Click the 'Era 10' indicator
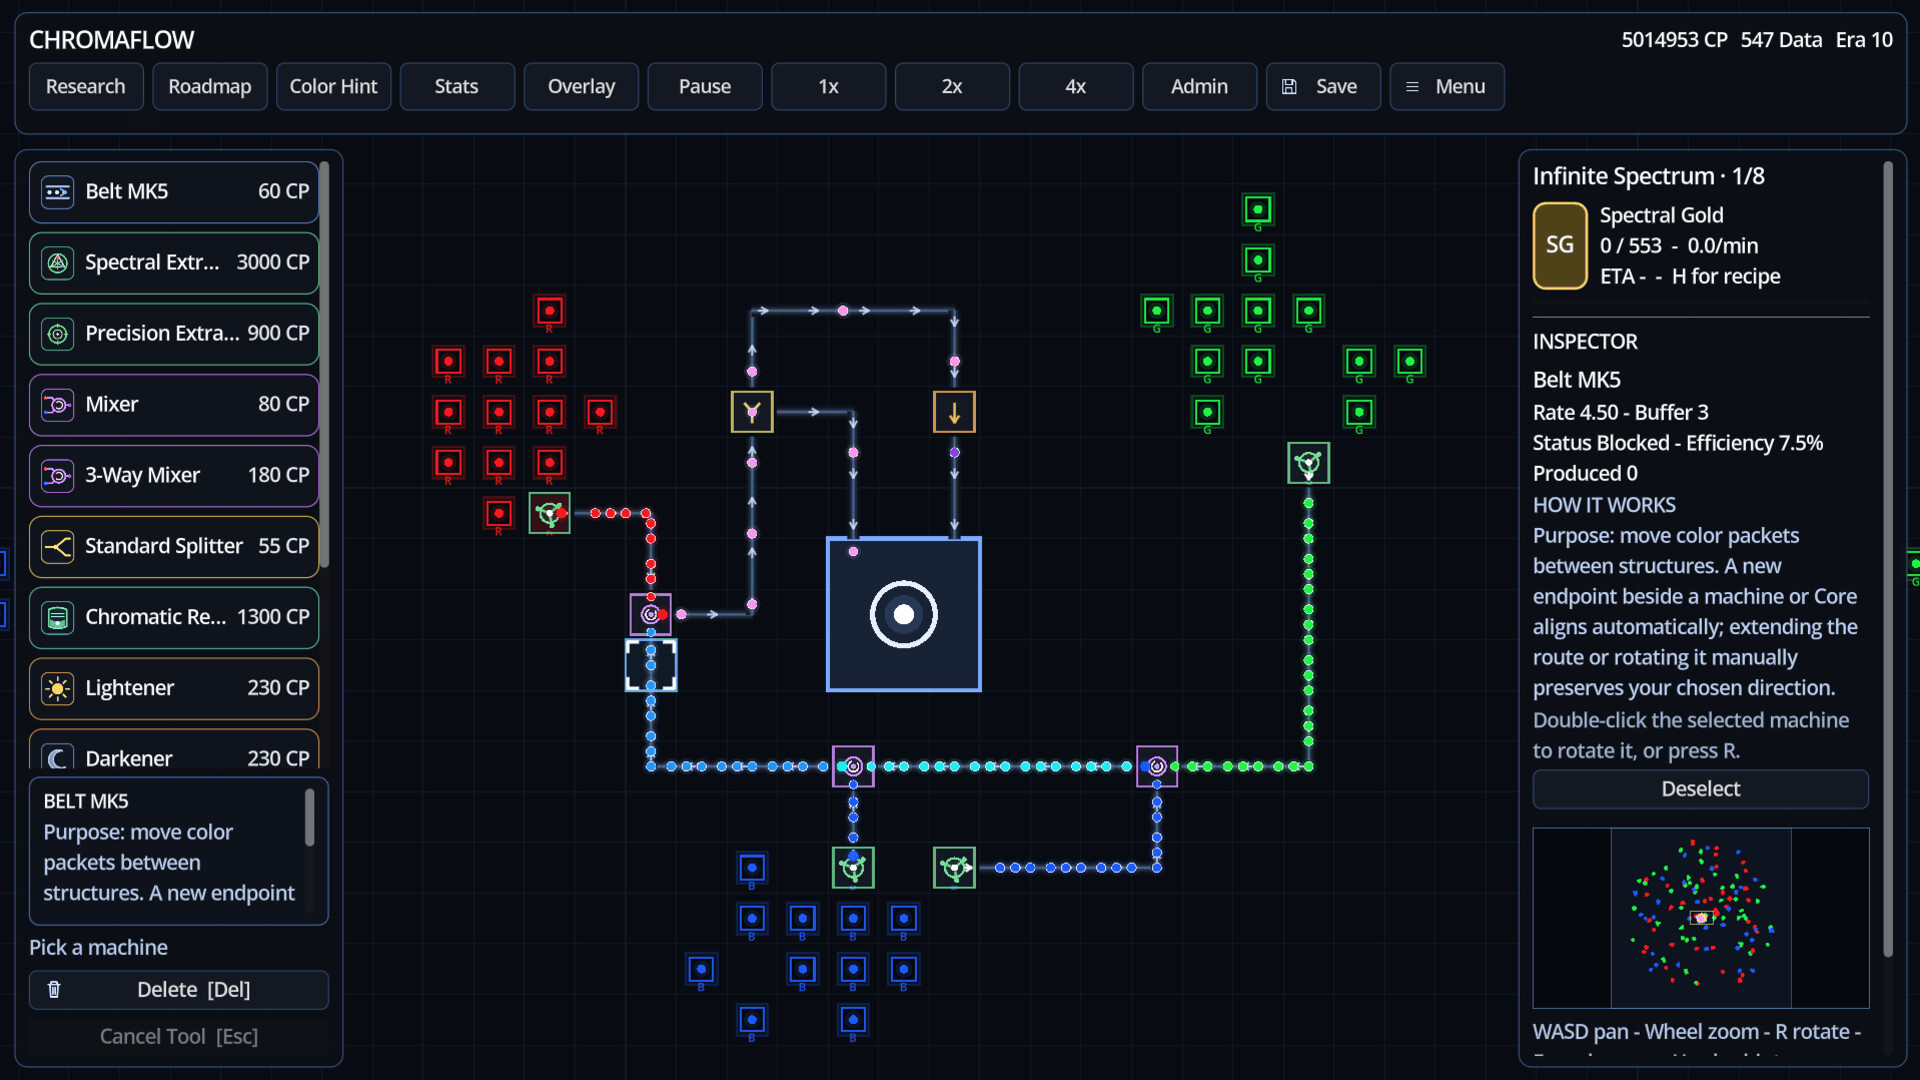1920x1080 pixels. (x=1864, y=40)
